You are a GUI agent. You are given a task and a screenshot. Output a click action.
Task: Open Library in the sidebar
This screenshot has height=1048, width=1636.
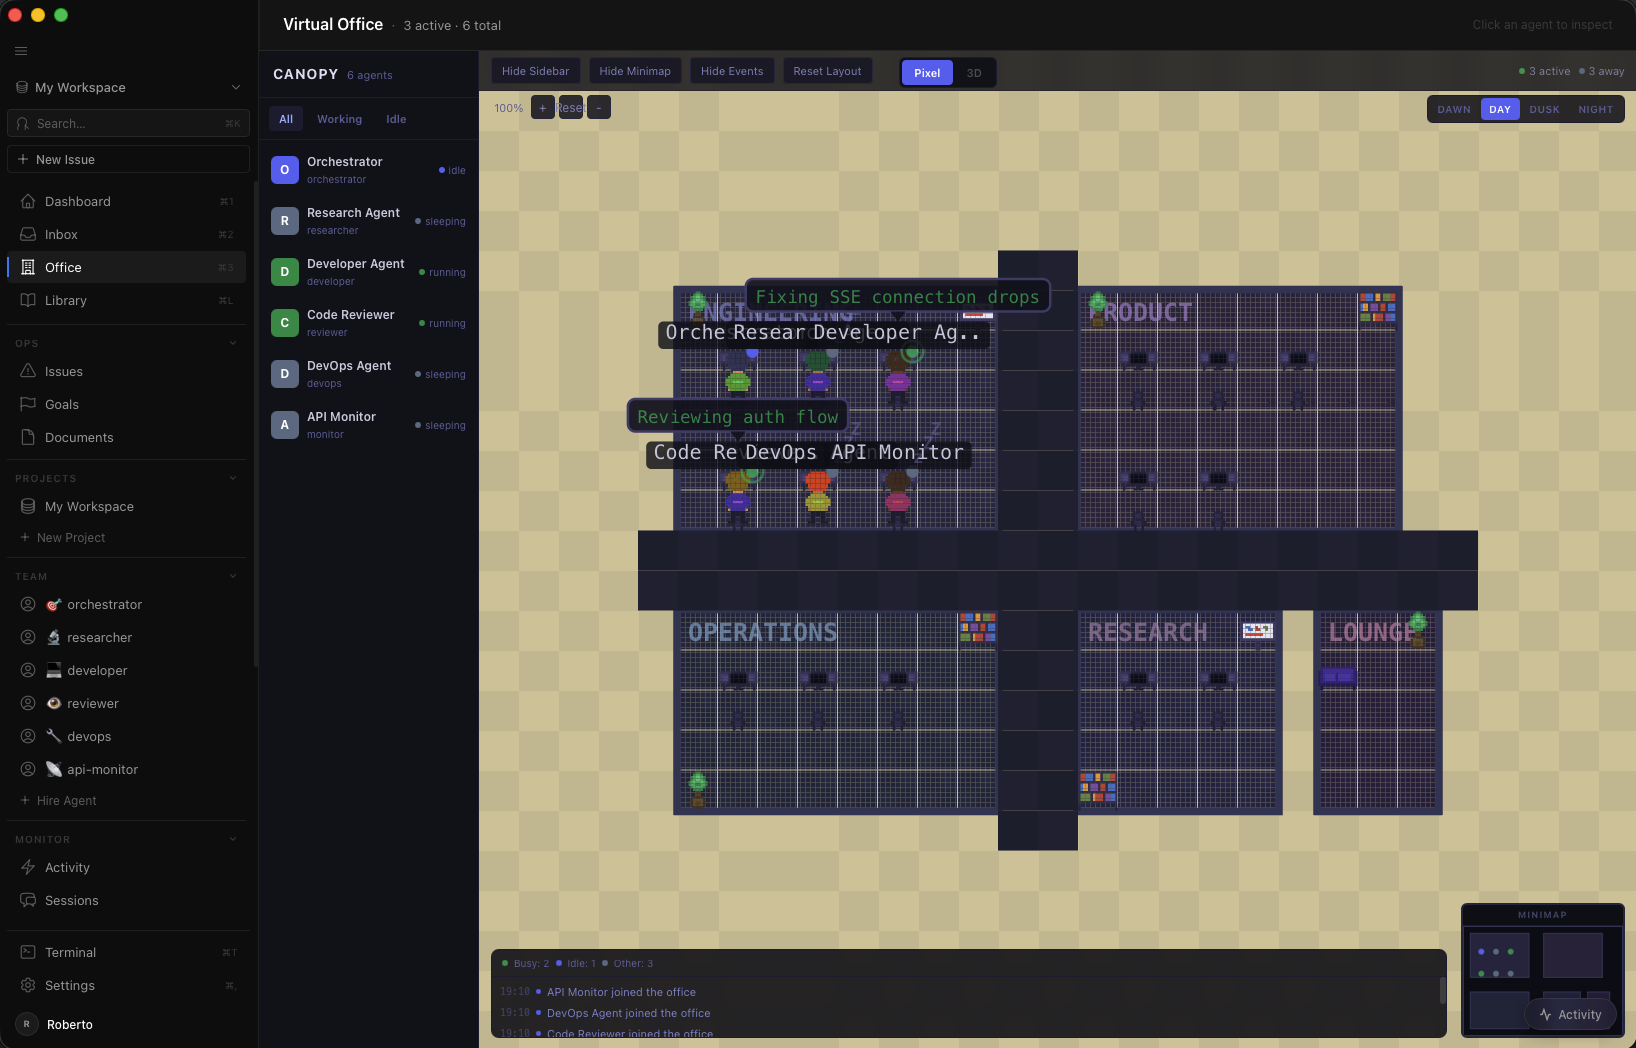click(128, 300)
